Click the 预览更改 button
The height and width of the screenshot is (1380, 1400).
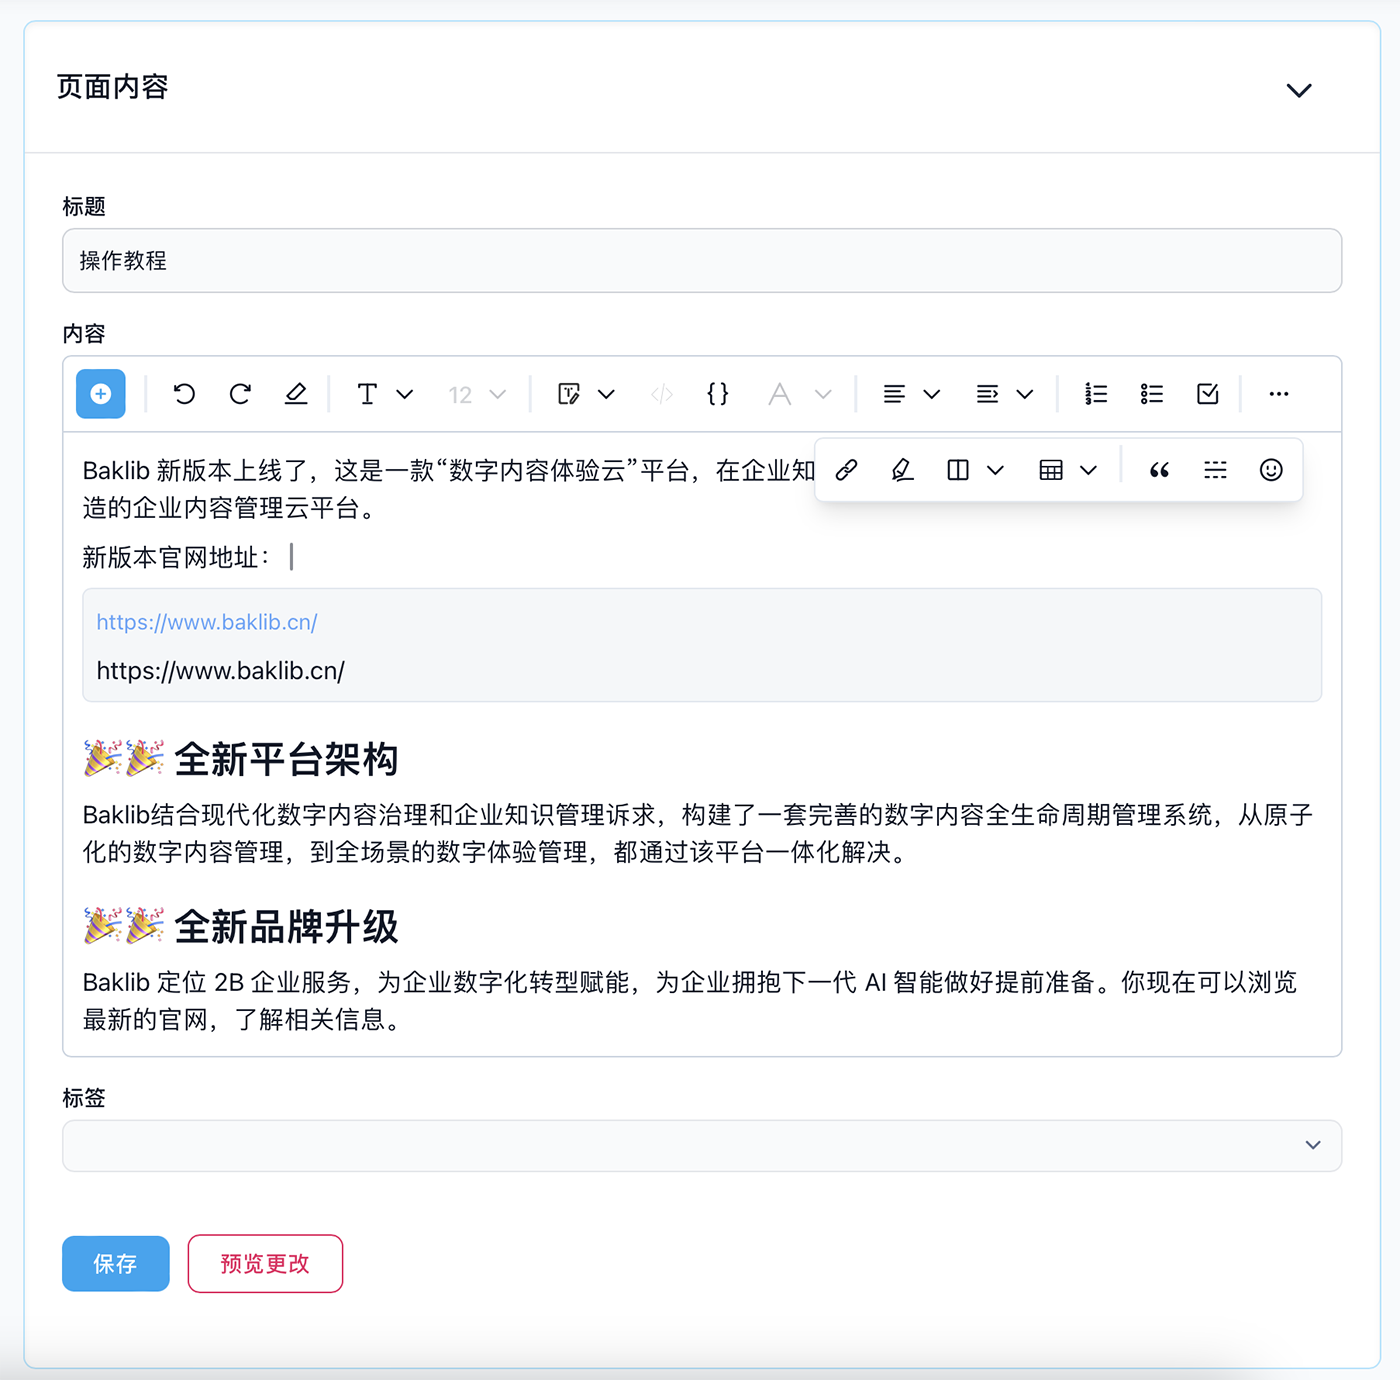(x=265, y=1264)
